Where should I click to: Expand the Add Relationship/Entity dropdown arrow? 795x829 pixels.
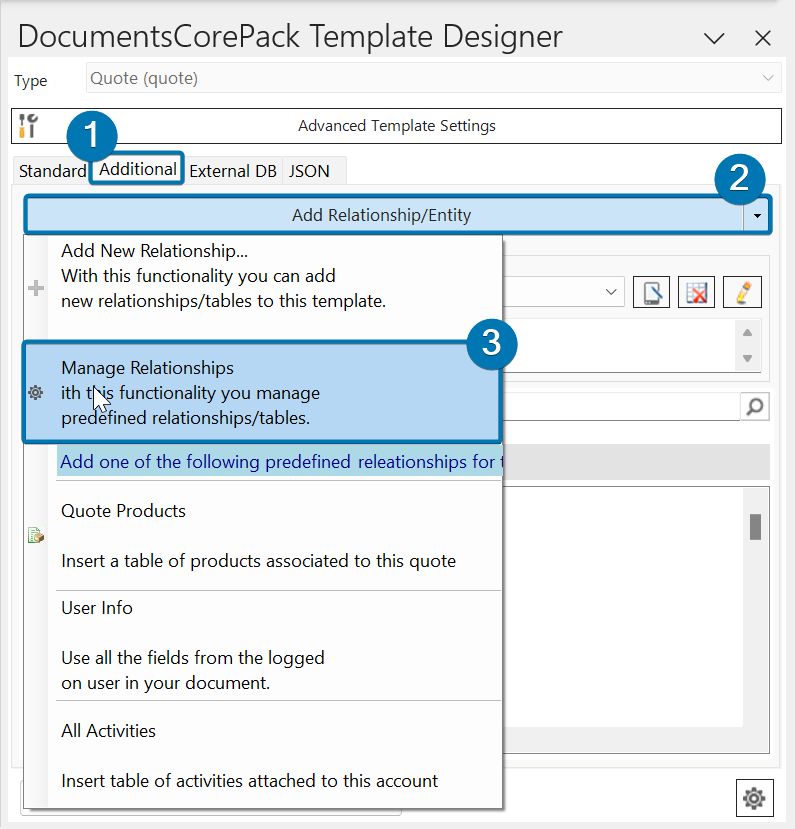(757, 214)
